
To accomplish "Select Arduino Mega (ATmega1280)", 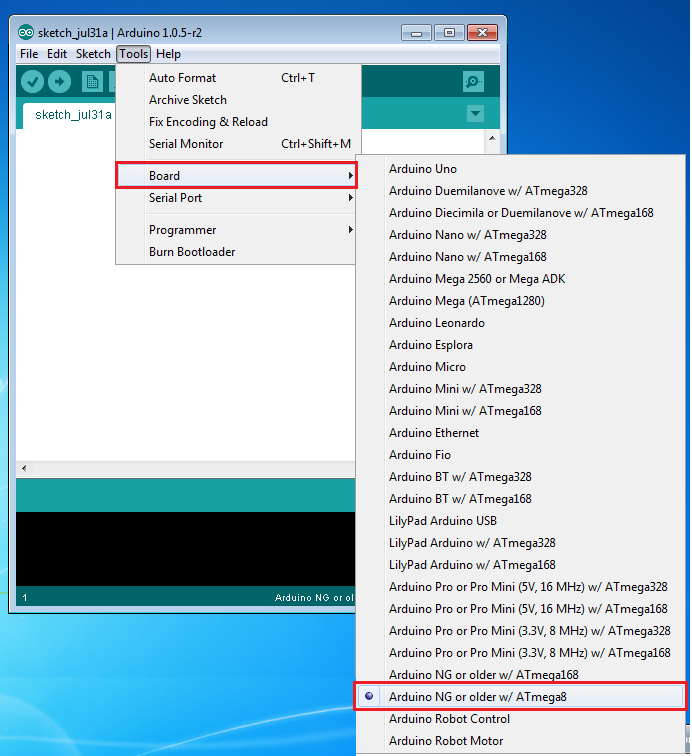I will [520, 301].
